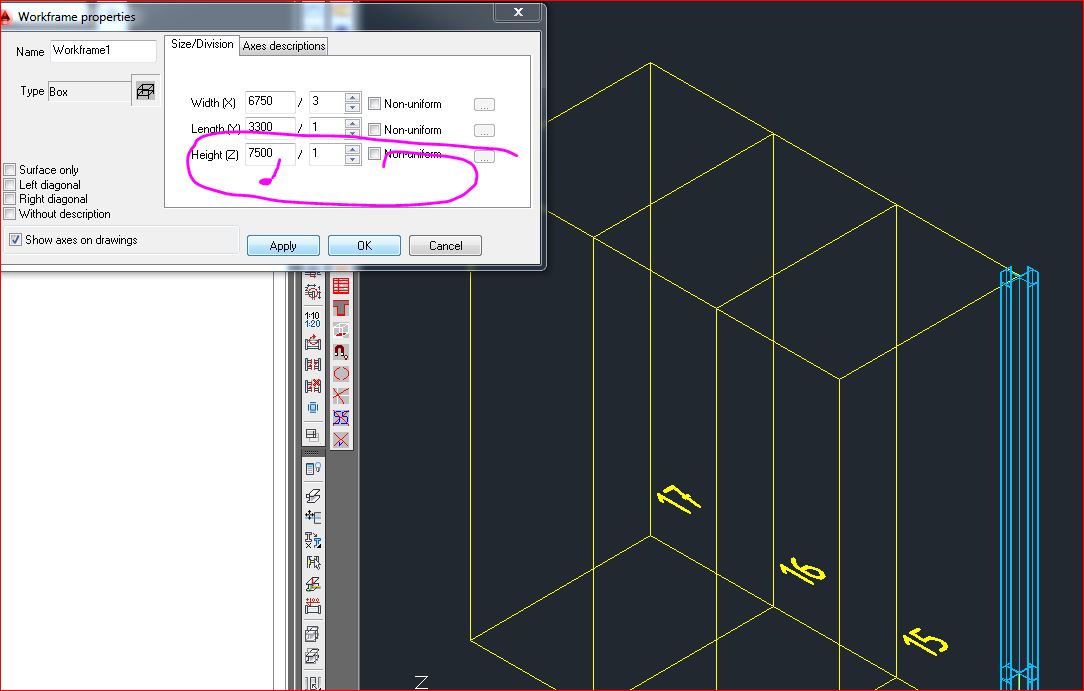
Task: Click the red grid table icon
Action: tap(340, 288)
